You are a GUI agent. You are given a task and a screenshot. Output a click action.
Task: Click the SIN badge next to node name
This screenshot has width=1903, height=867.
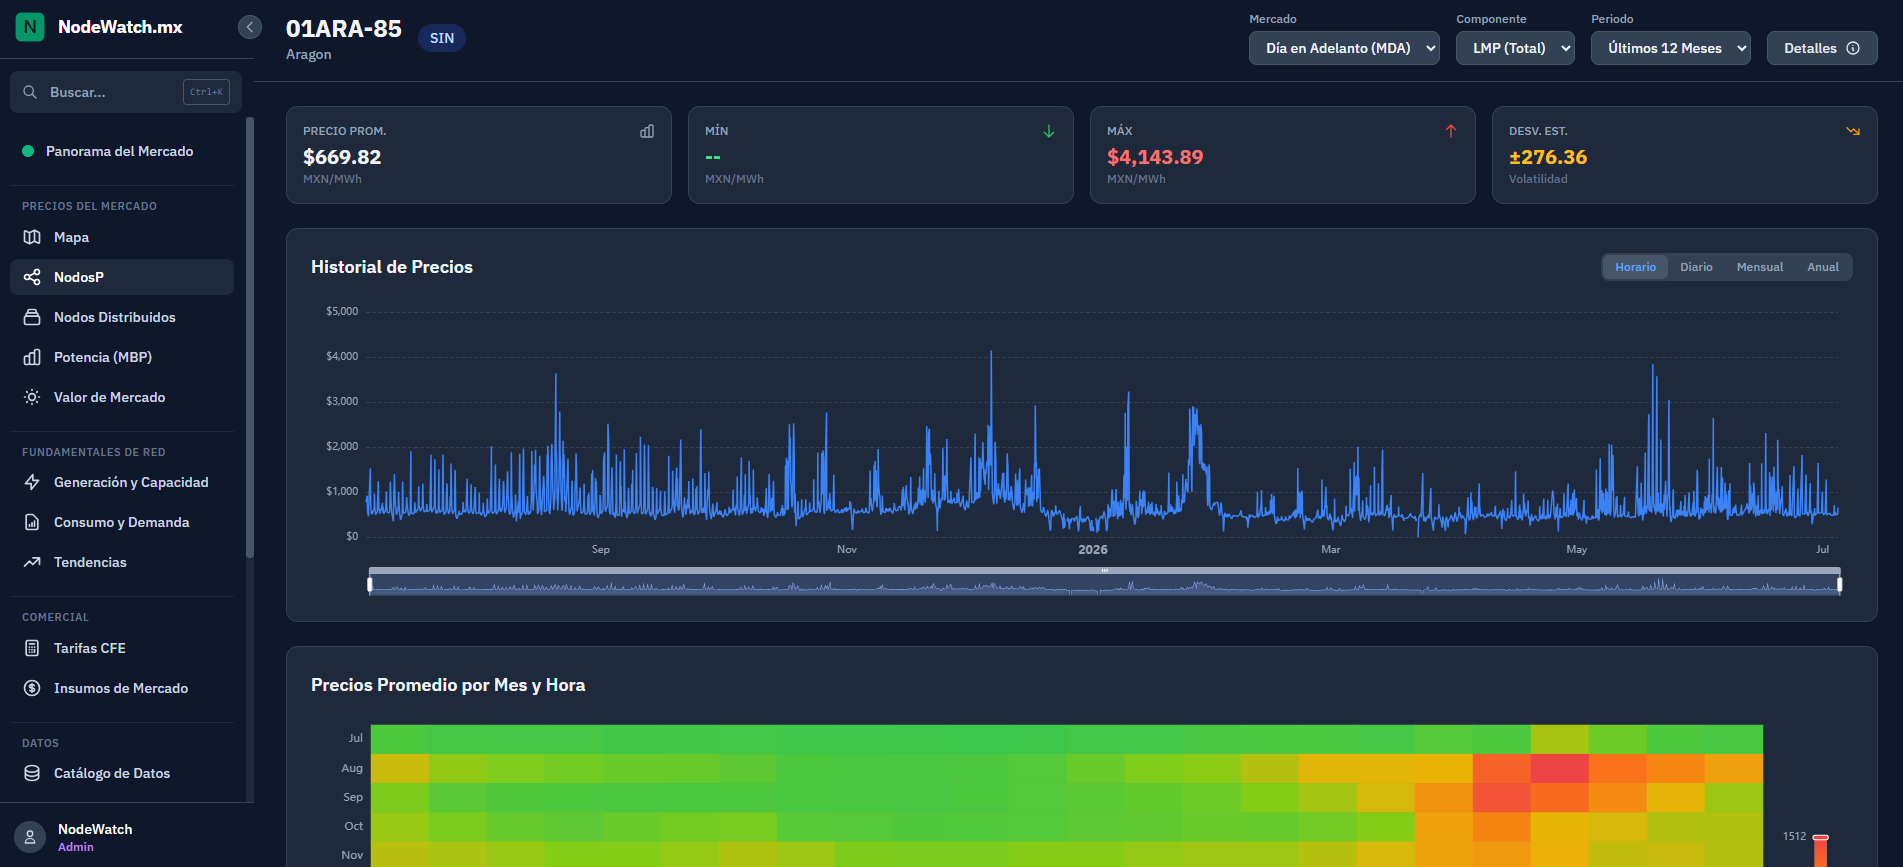click(442, 38)
